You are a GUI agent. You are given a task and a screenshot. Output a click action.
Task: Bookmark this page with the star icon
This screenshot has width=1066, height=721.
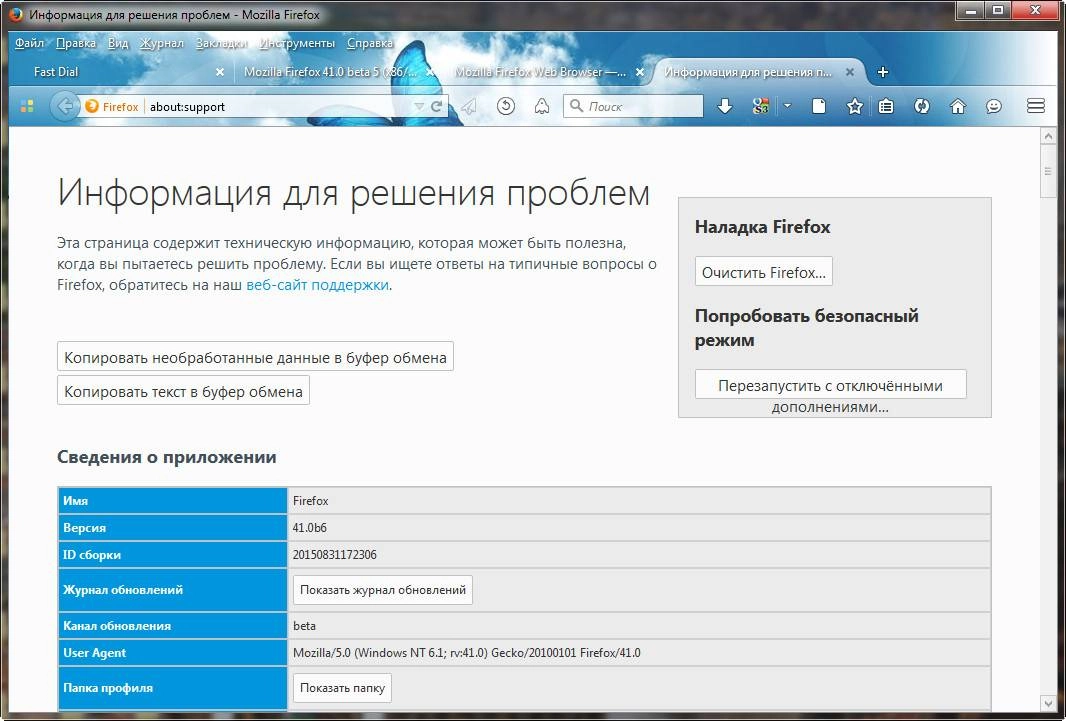point(855,107)
